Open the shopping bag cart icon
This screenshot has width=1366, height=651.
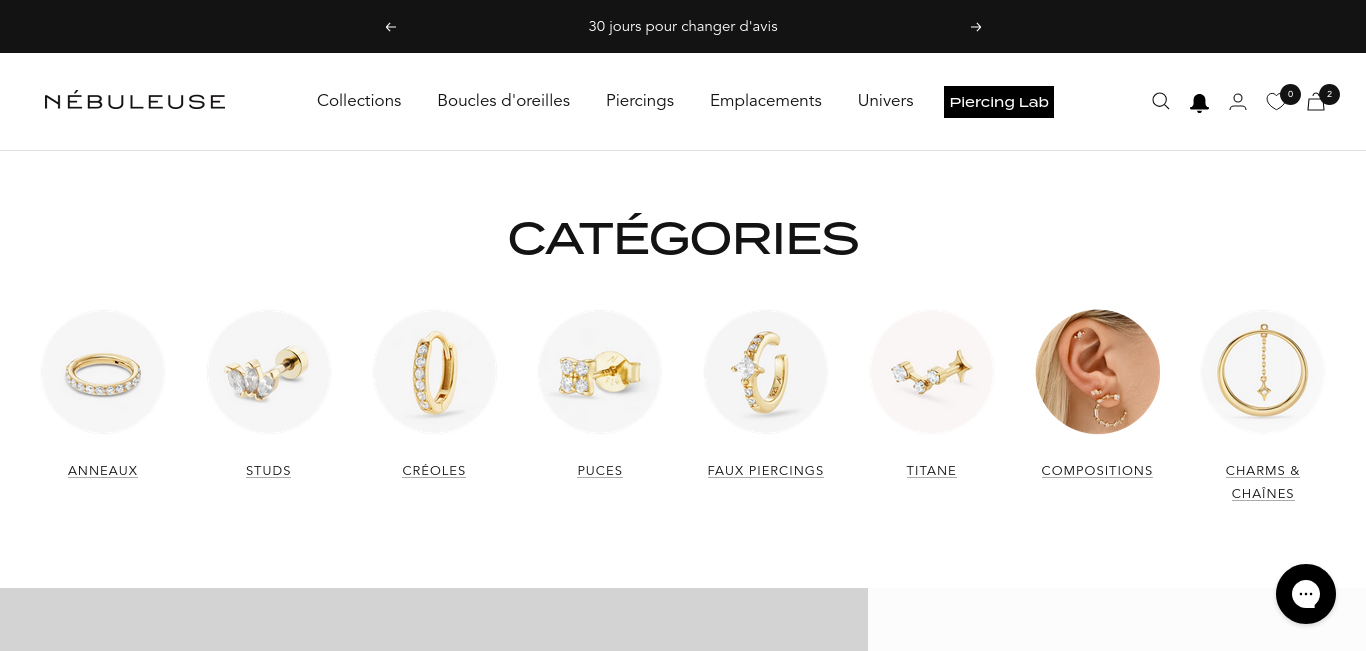point(1316,101)
